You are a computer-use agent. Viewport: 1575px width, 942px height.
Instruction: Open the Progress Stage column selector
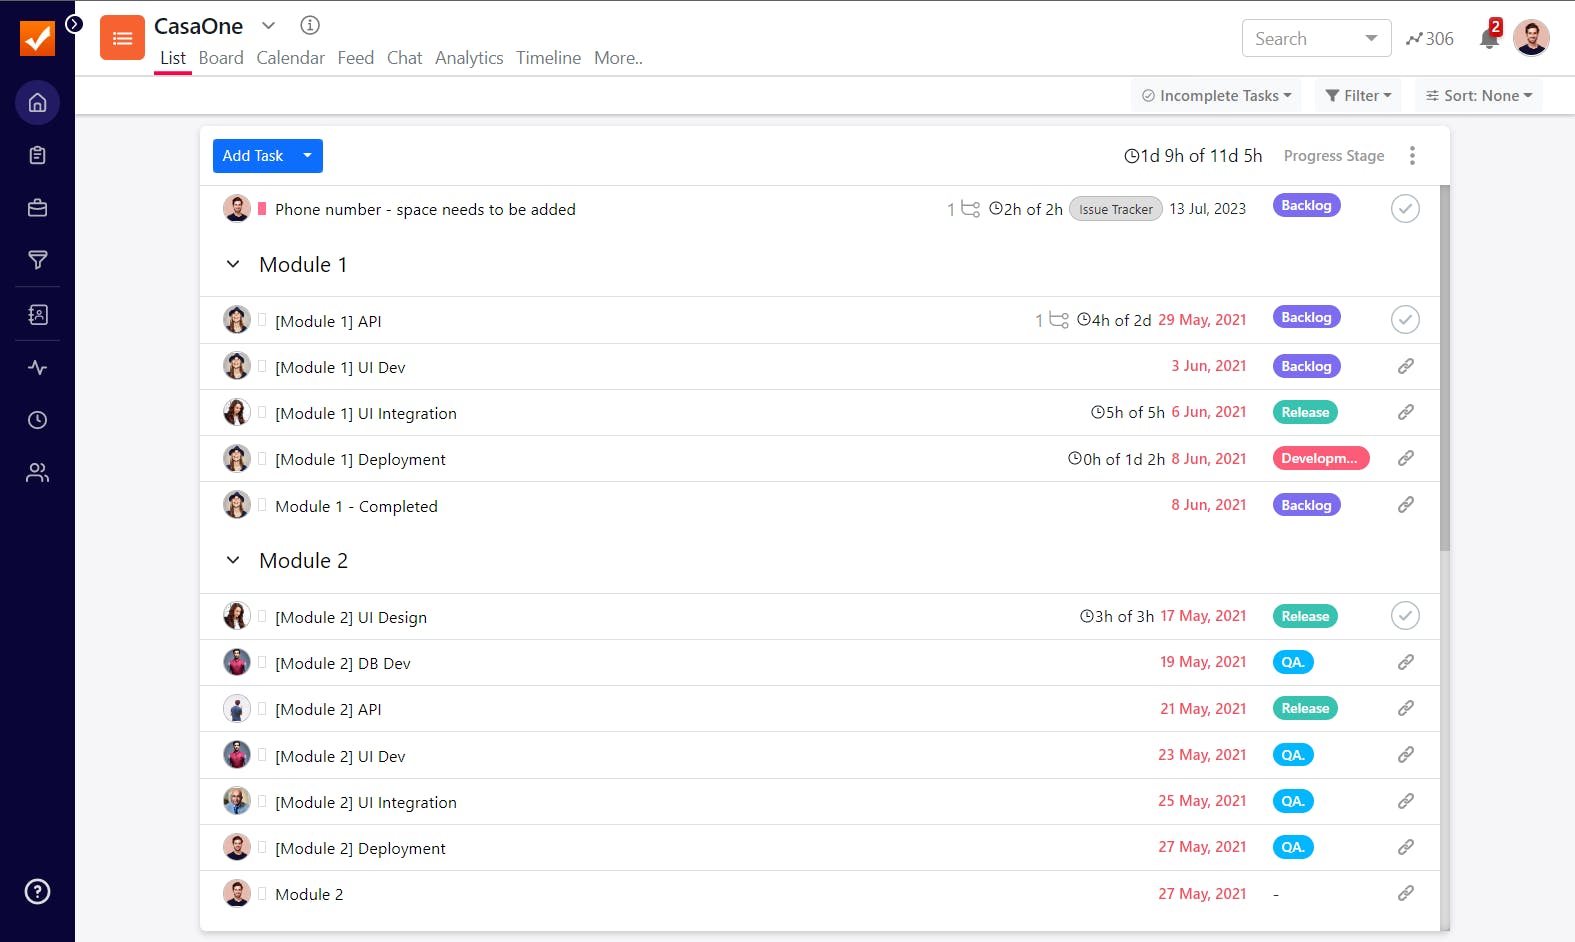pyautogui.click(x=1334, y=156)
